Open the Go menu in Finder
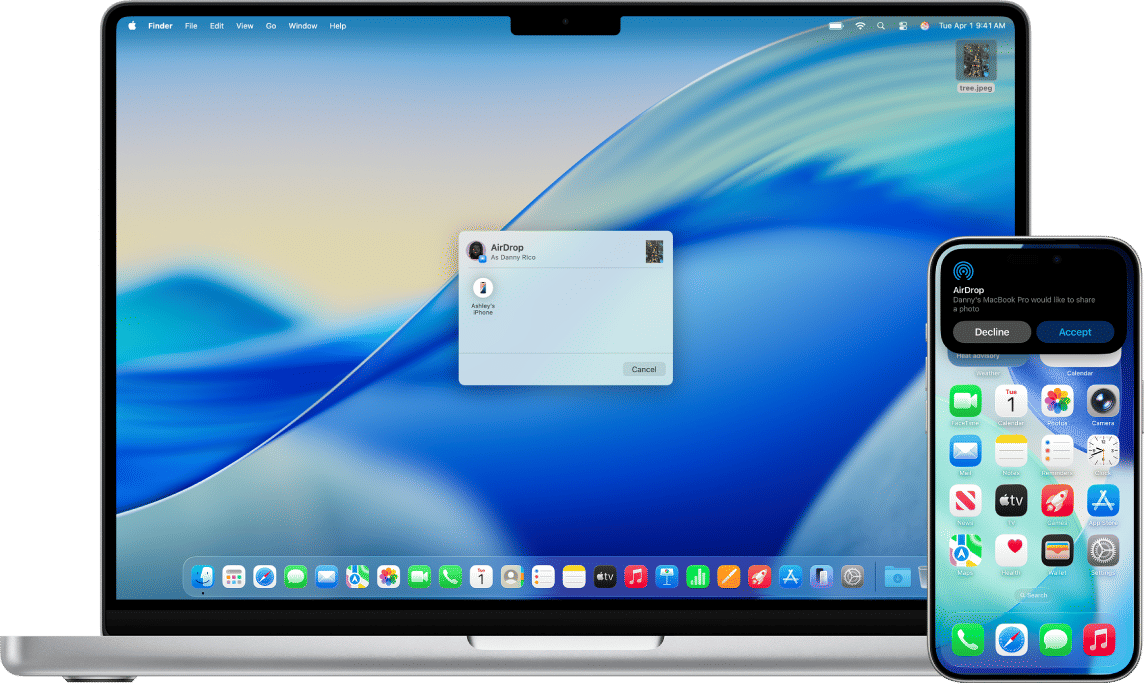The image size is (1144, 684). click(270, 26)
